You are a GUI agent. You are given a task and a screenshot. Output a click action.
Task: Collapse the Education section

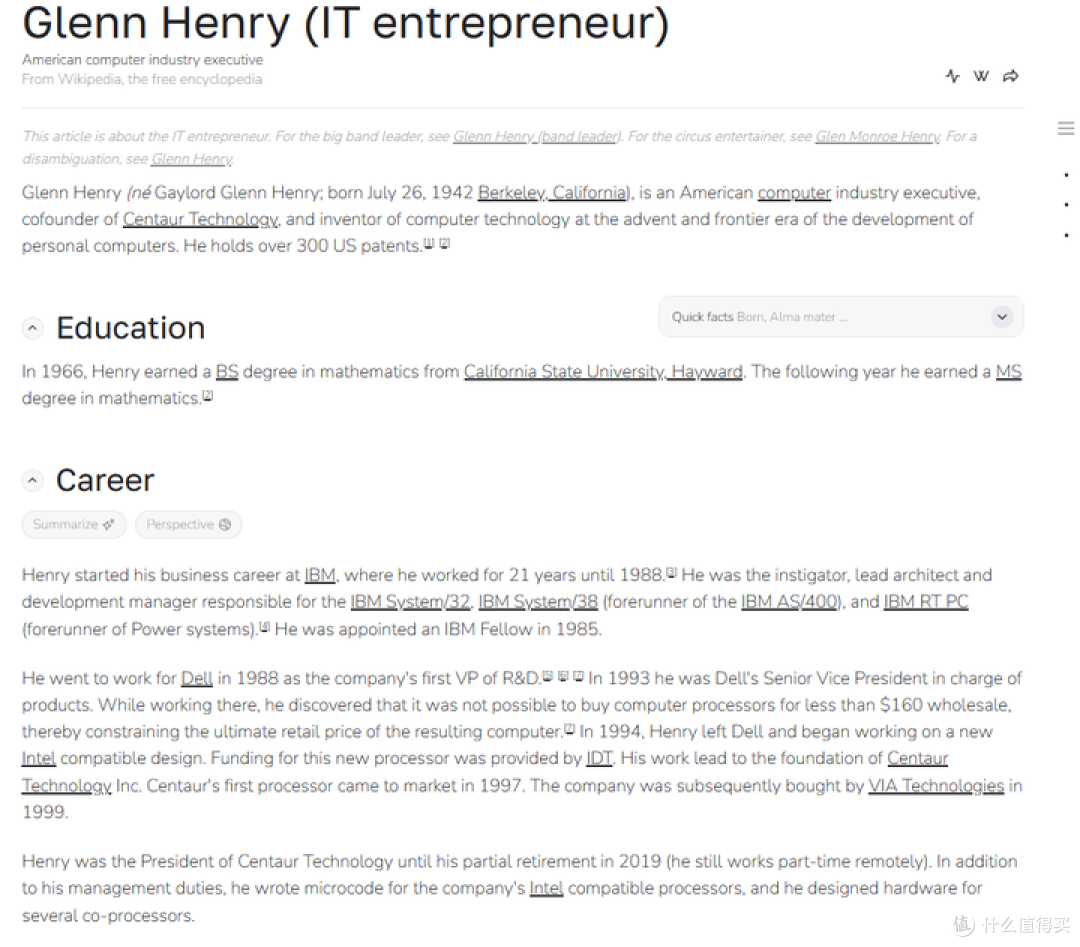[x=32, y=328]
